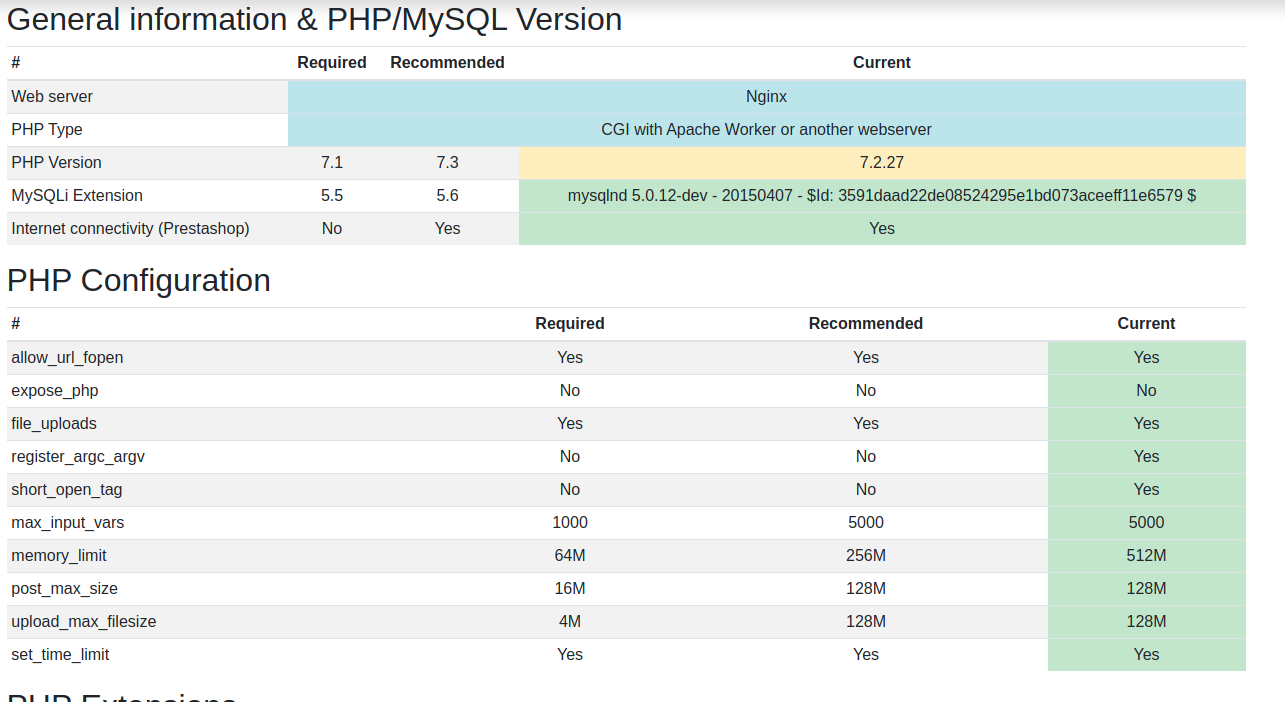Click the PHP Version required value '7.1'

pos(332,163)
